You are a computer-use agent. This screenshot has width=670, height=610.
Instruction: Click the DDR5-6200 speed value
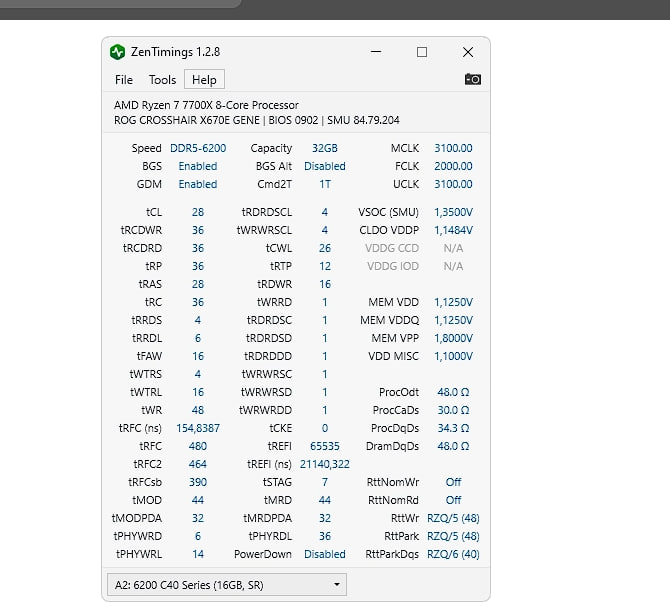click(x=198, y=148)
